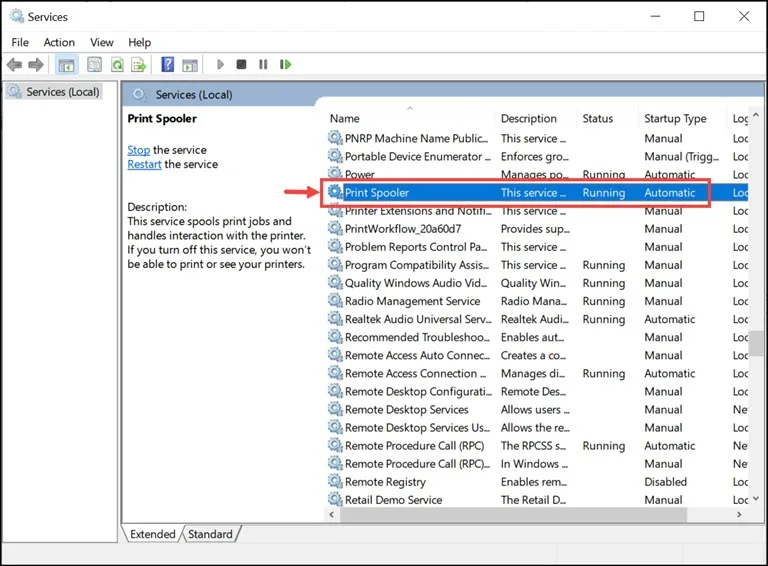768x566 pixels.
Task: Select Remote Access Auto Connec... service
Action: [417, 355]
